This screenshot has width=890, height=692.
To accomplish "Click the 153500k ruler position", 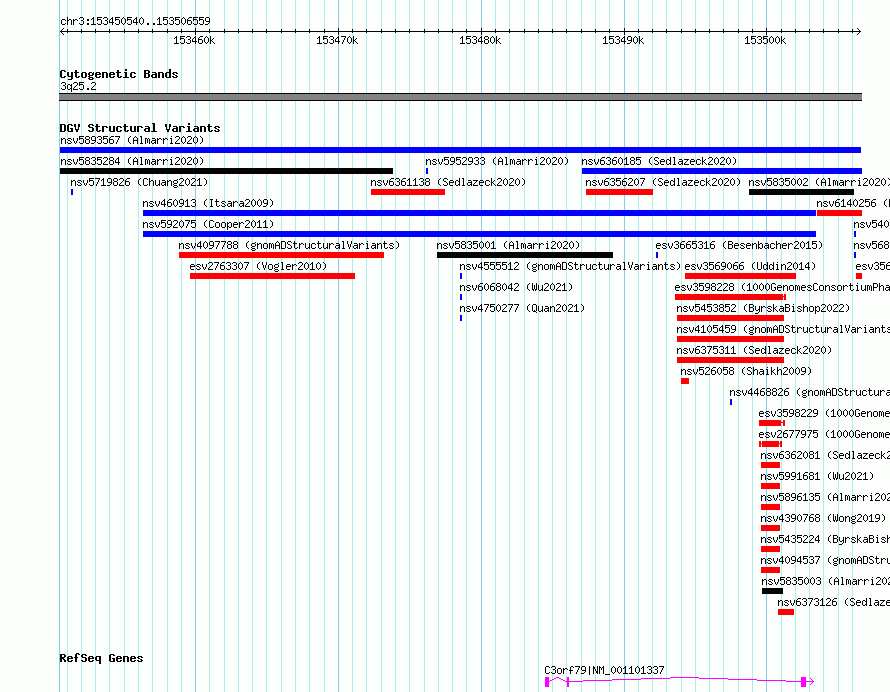I will click(x=765, y=40).
